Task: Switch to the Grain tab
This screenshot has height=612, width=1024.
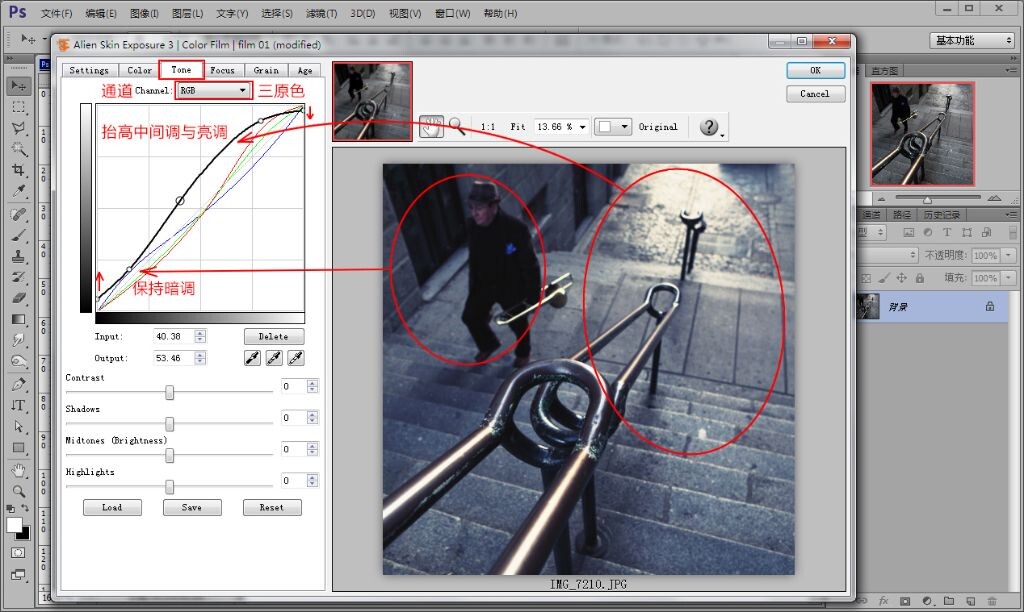Action: point(266,70)
